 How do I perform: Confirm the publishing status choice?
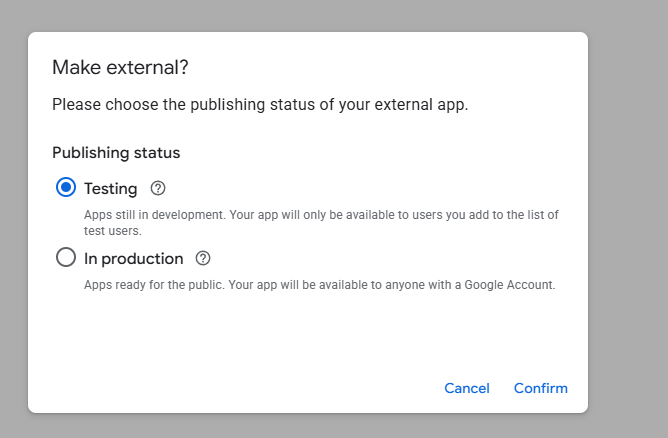pos(541,388)
